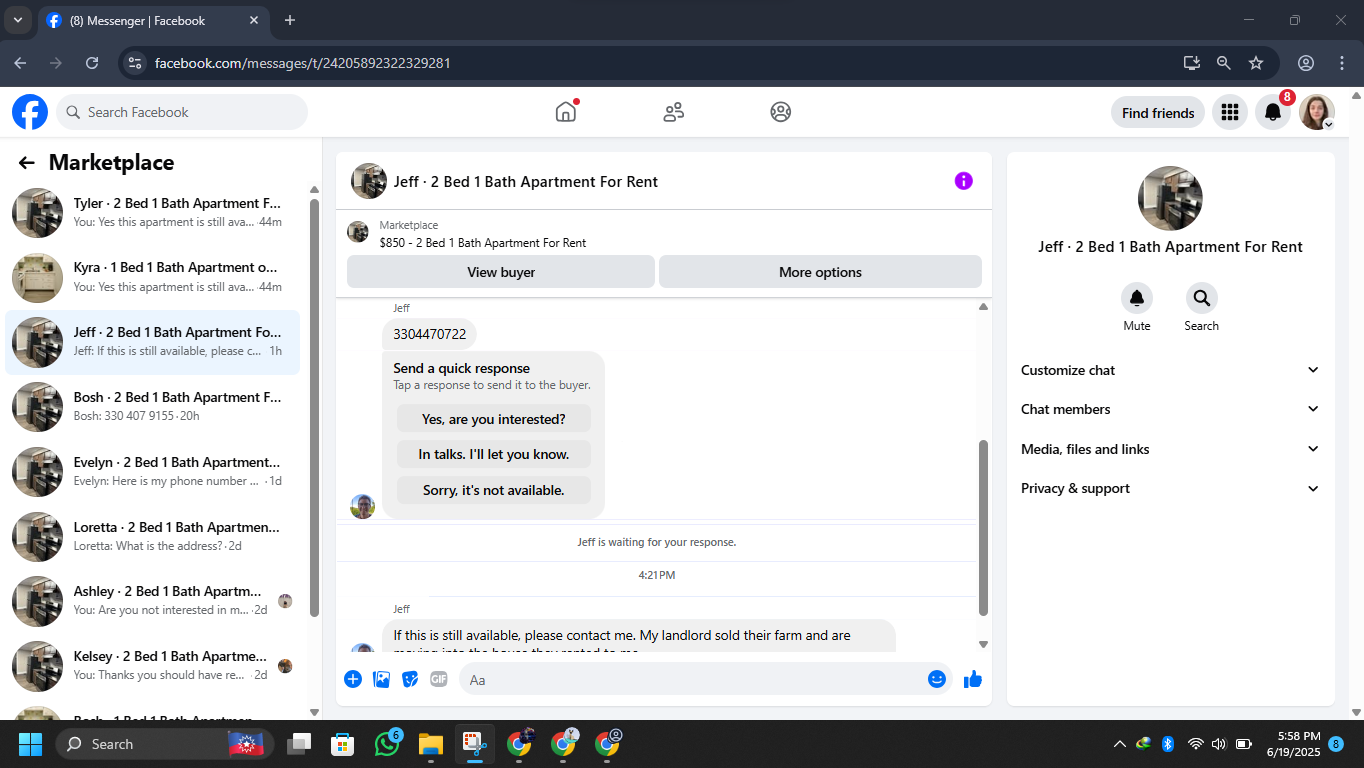
Task: Mute the Jeff conversation
Action: [x=1137, y=298]
